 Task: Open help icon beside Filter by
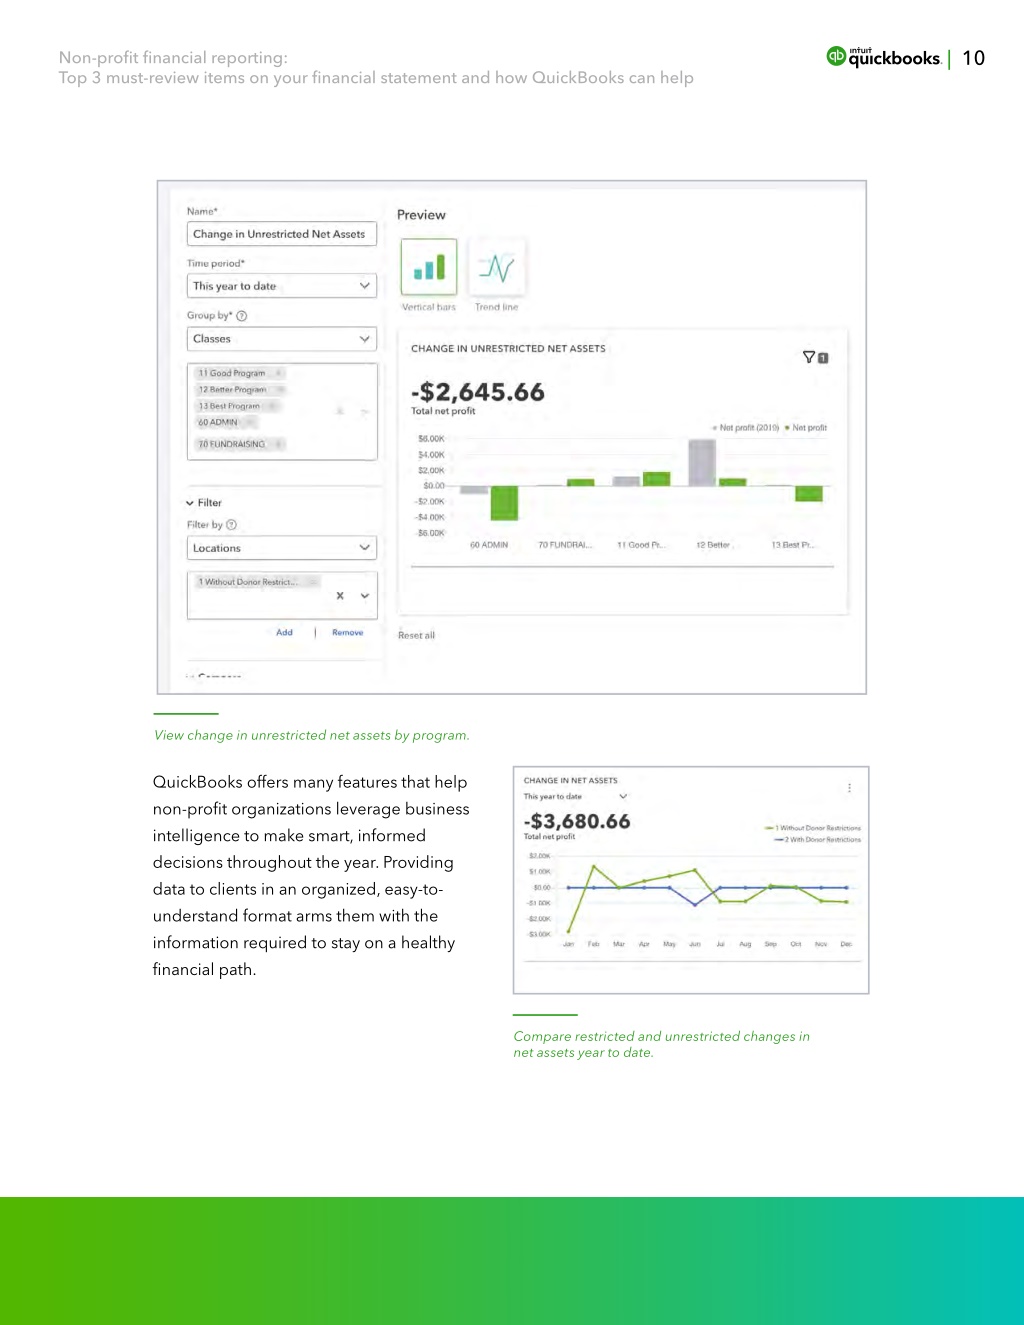[232, 525]
